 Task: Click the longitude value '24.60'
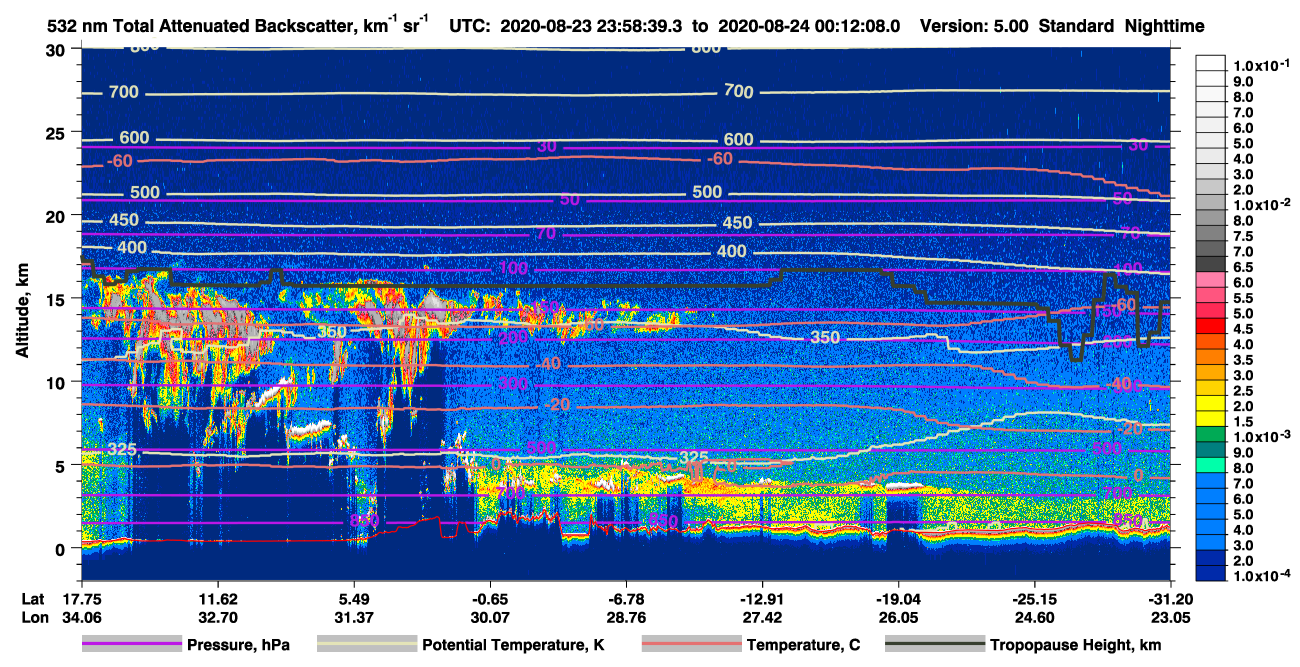1035,617
